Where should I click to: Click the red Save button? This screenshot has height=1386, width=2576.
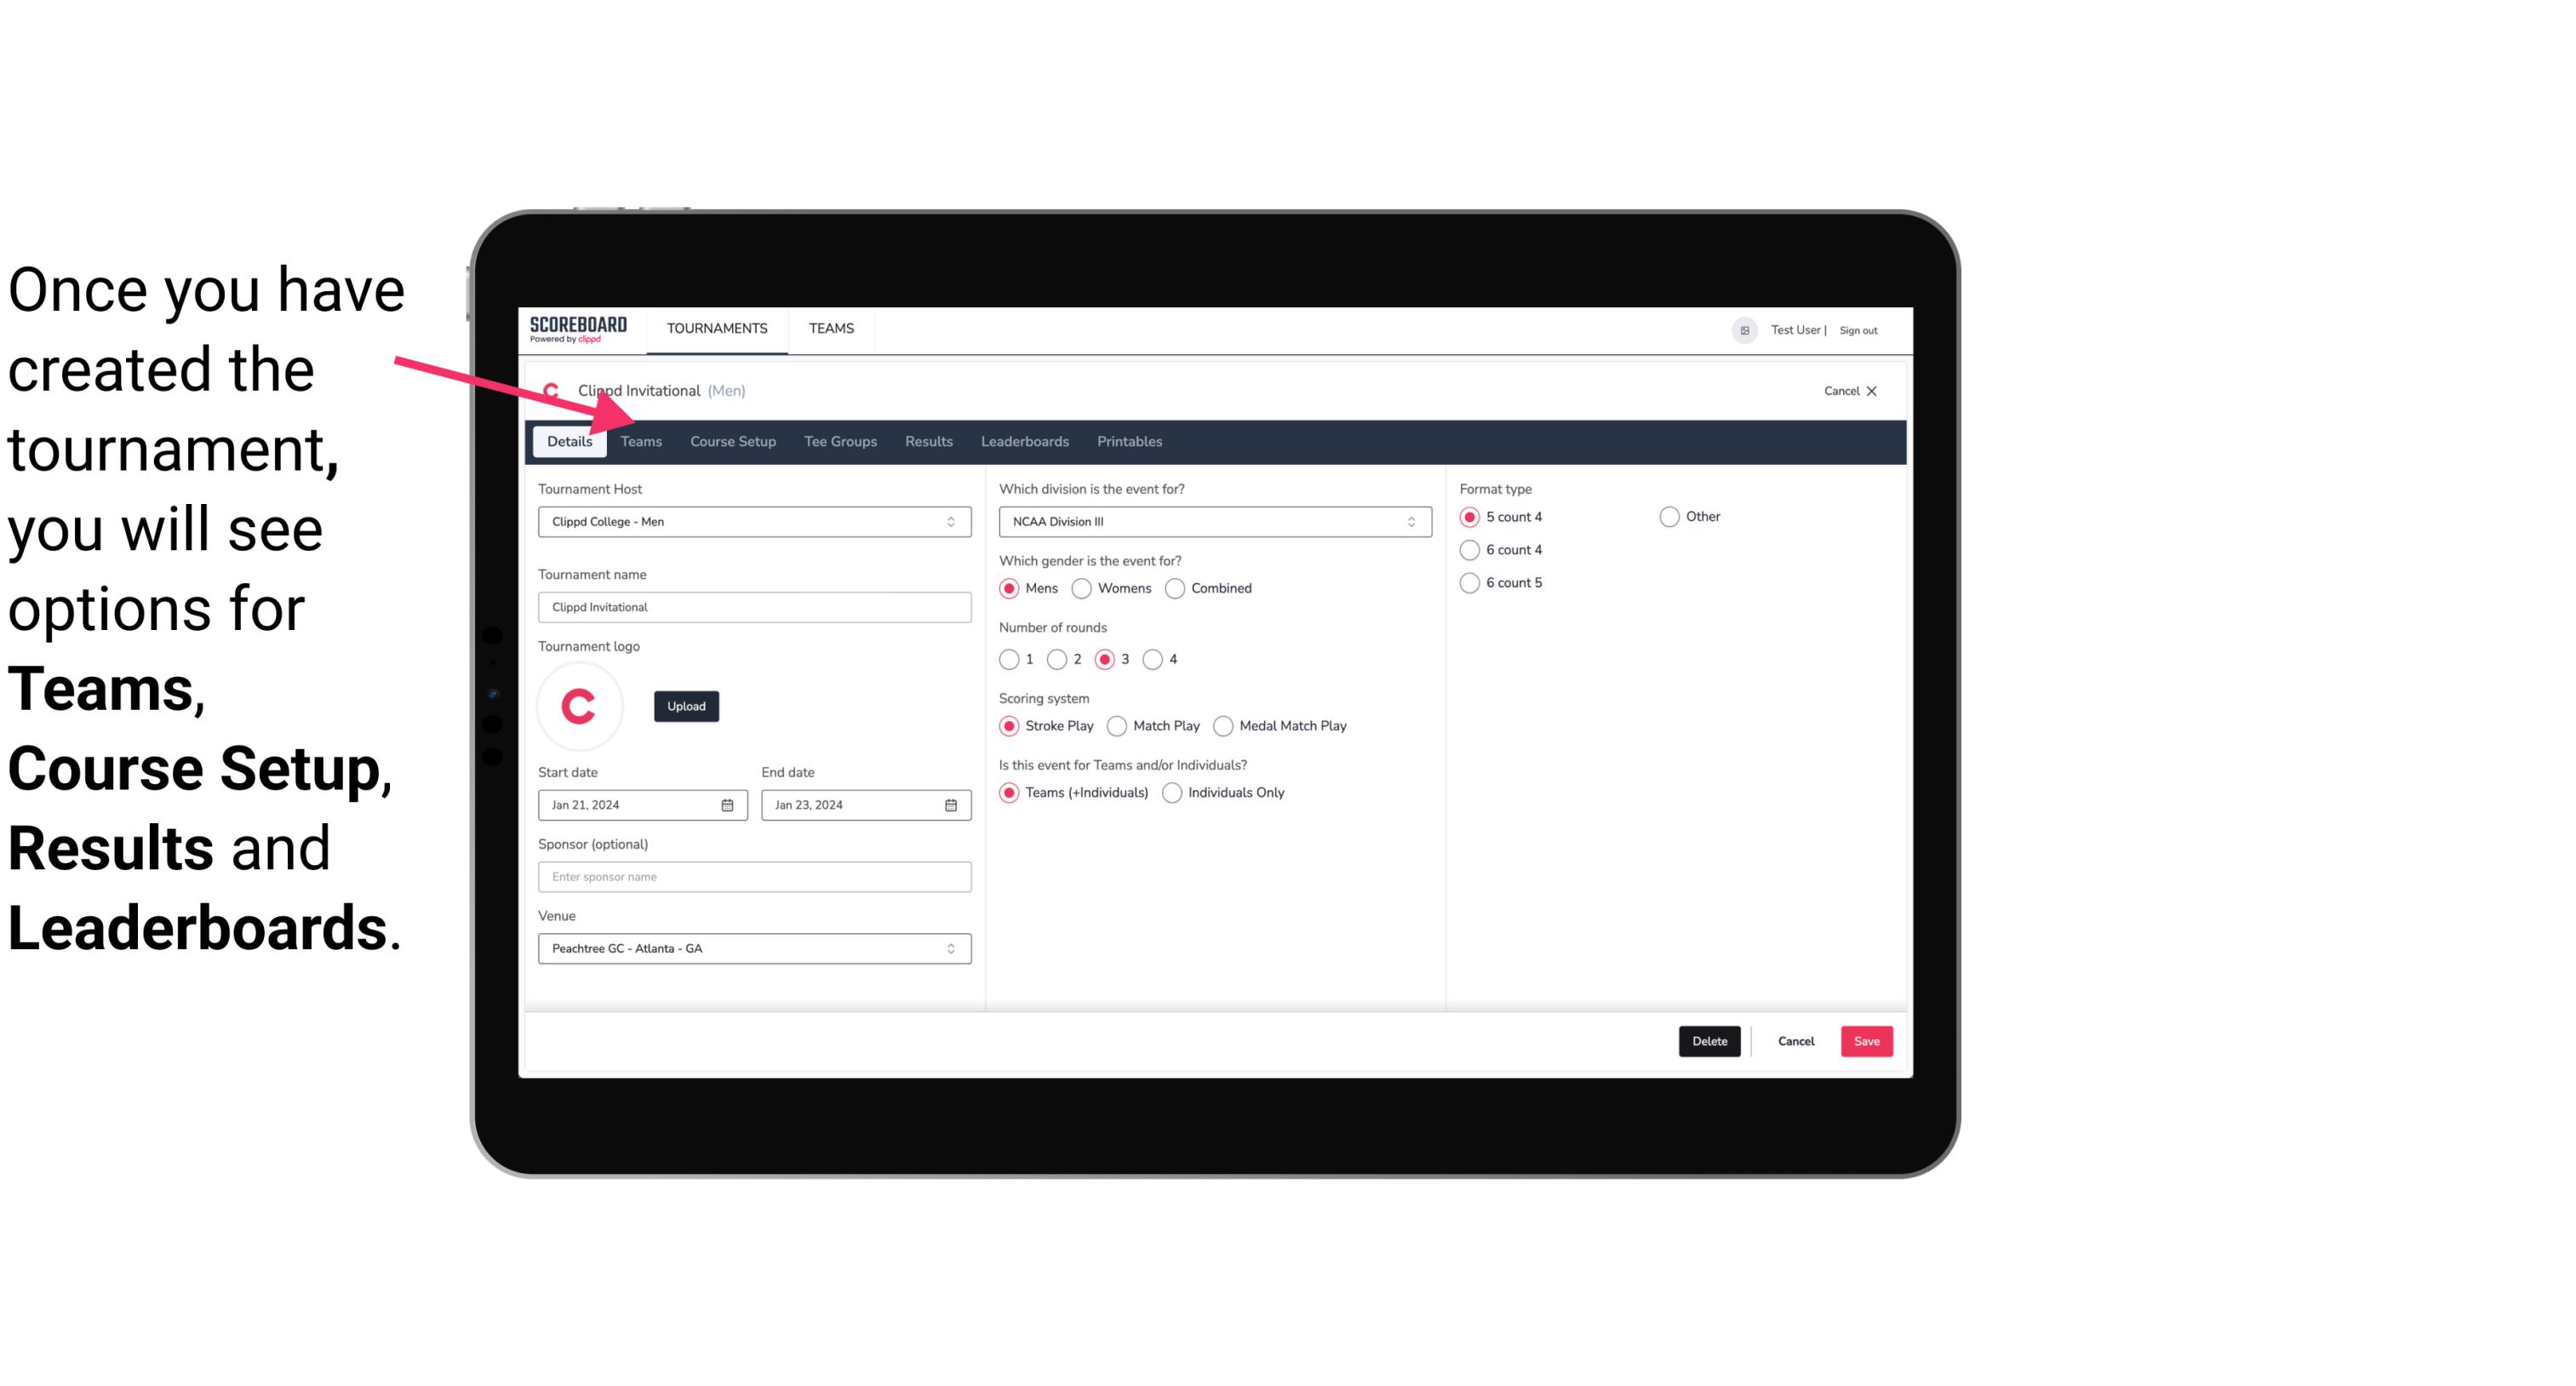point(1866,1039)
